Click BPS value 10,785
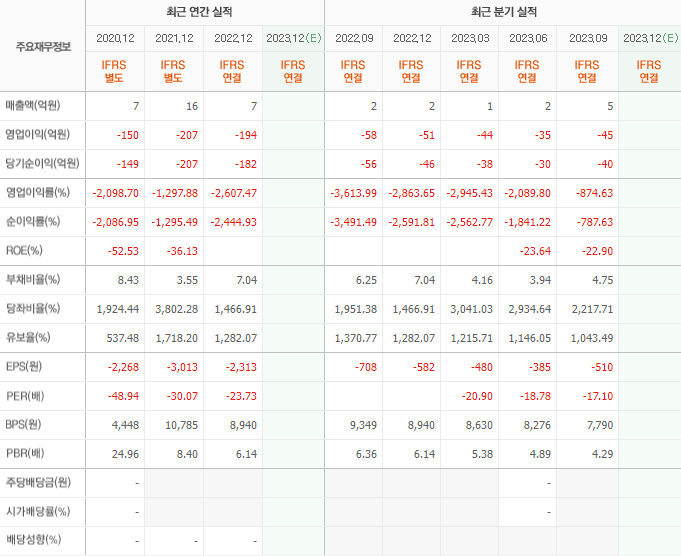This screenshot has width=681, height=556. tap(182, 425)
